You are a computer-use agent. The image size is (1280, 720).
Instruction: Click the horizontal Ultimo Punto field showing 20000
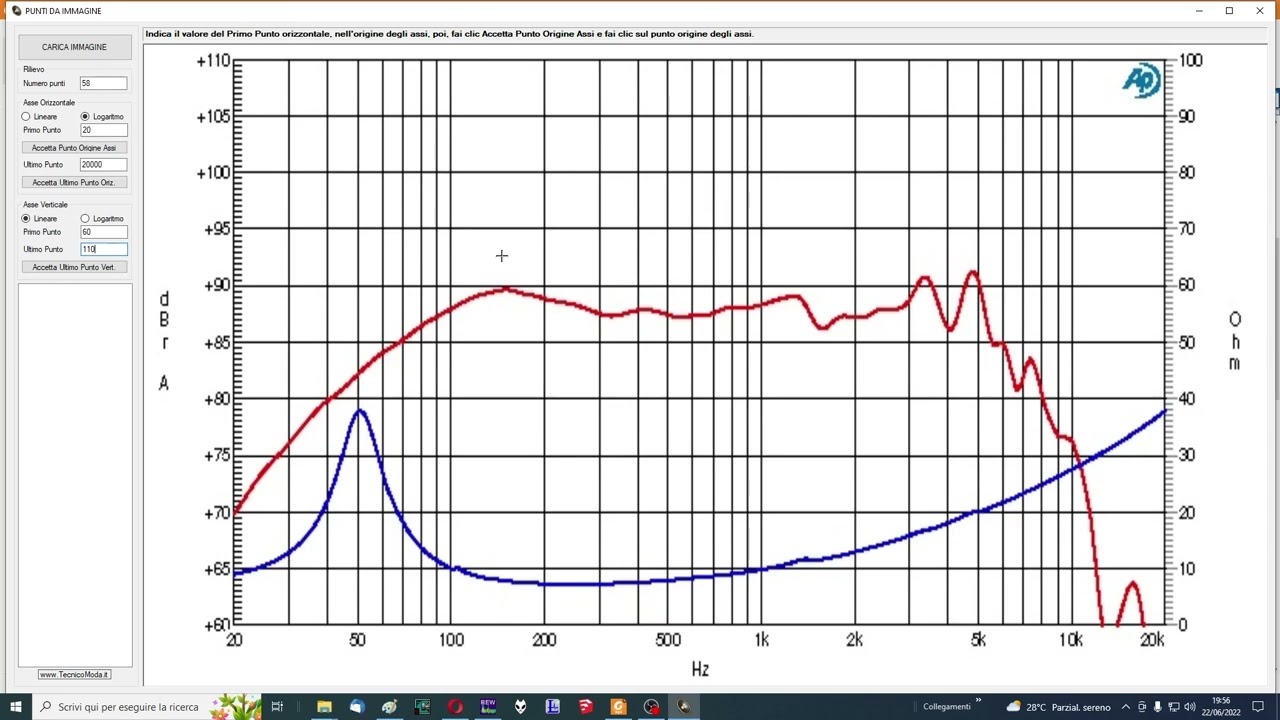[104, 165]
